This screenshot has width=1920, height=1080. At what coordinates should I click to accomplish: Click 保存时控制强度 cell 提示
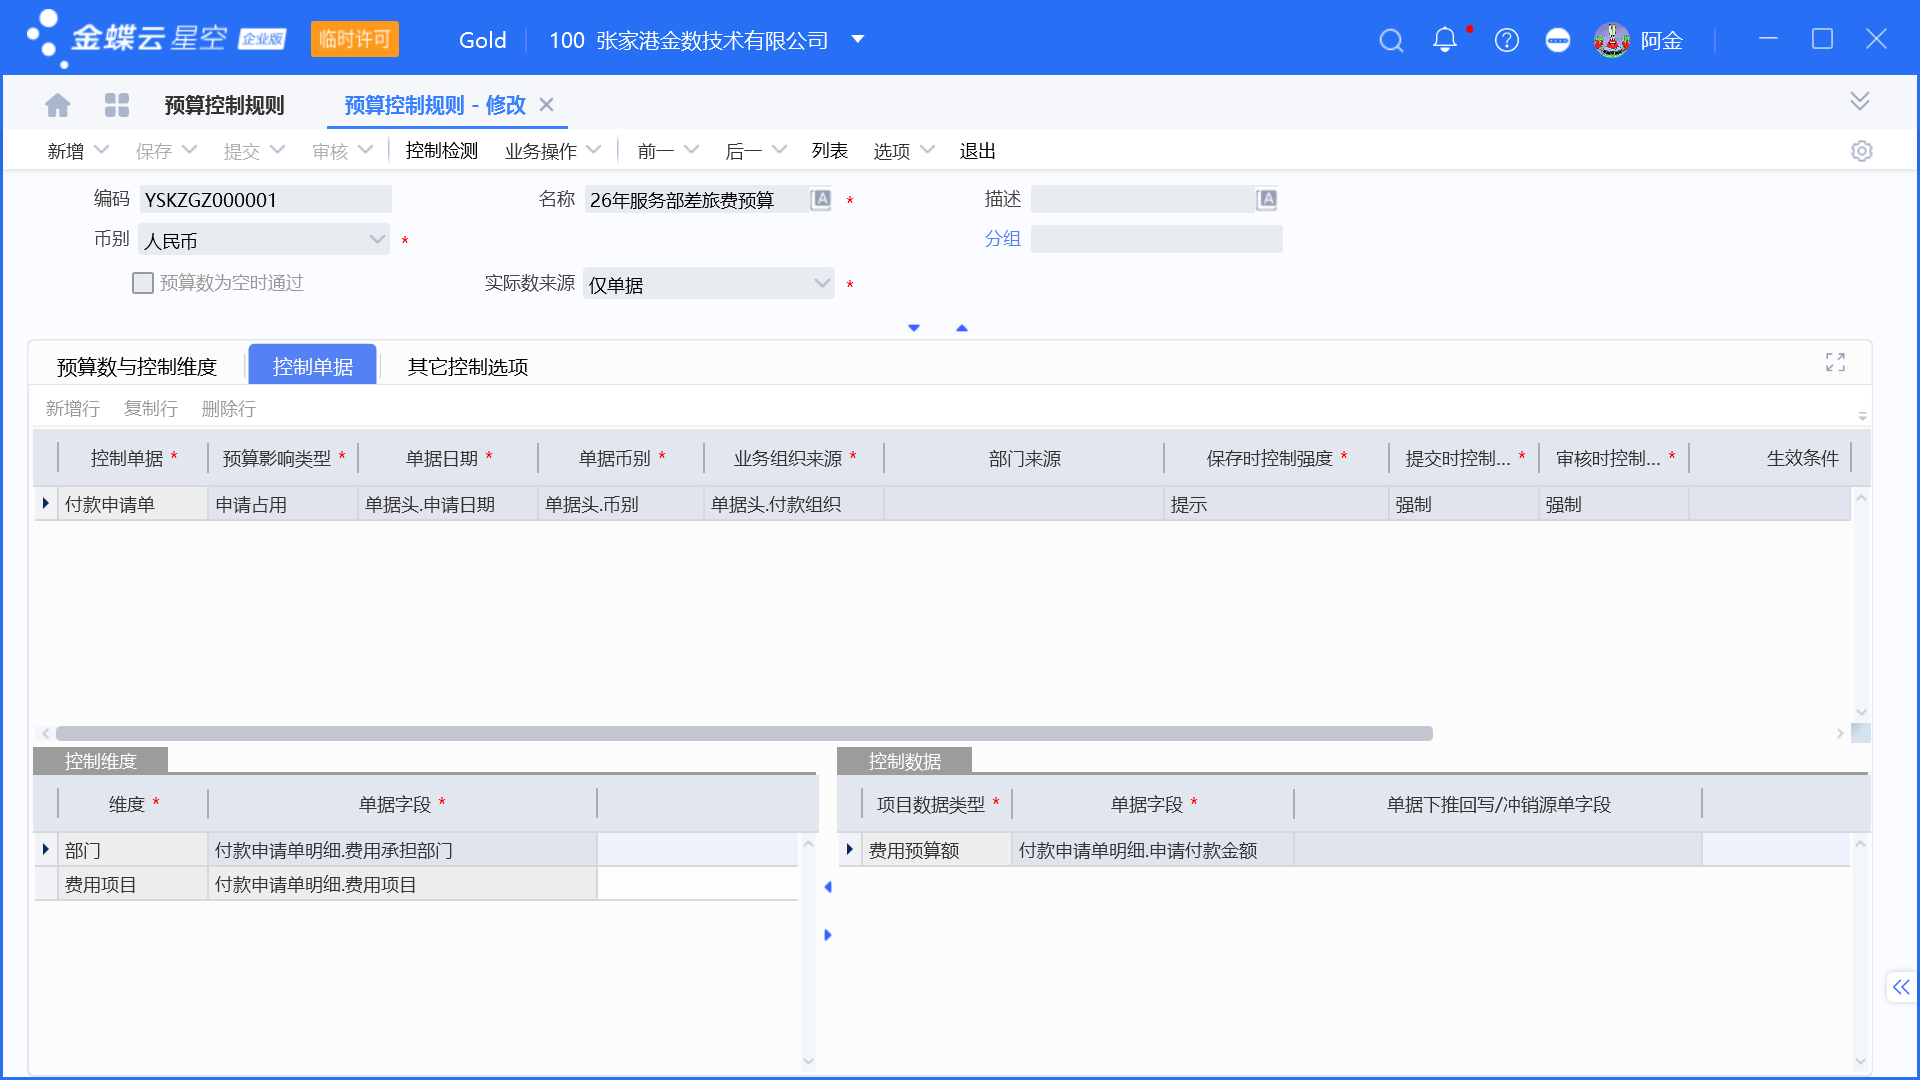tap(1277, 504)
